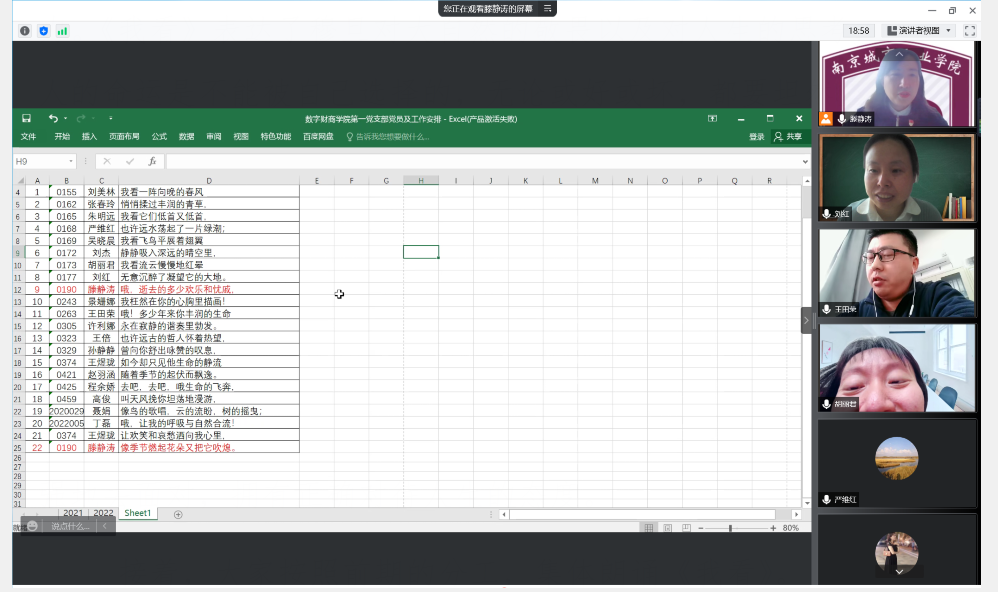Open the meeting info icon

pyautogui.click(x=25, y=31)
